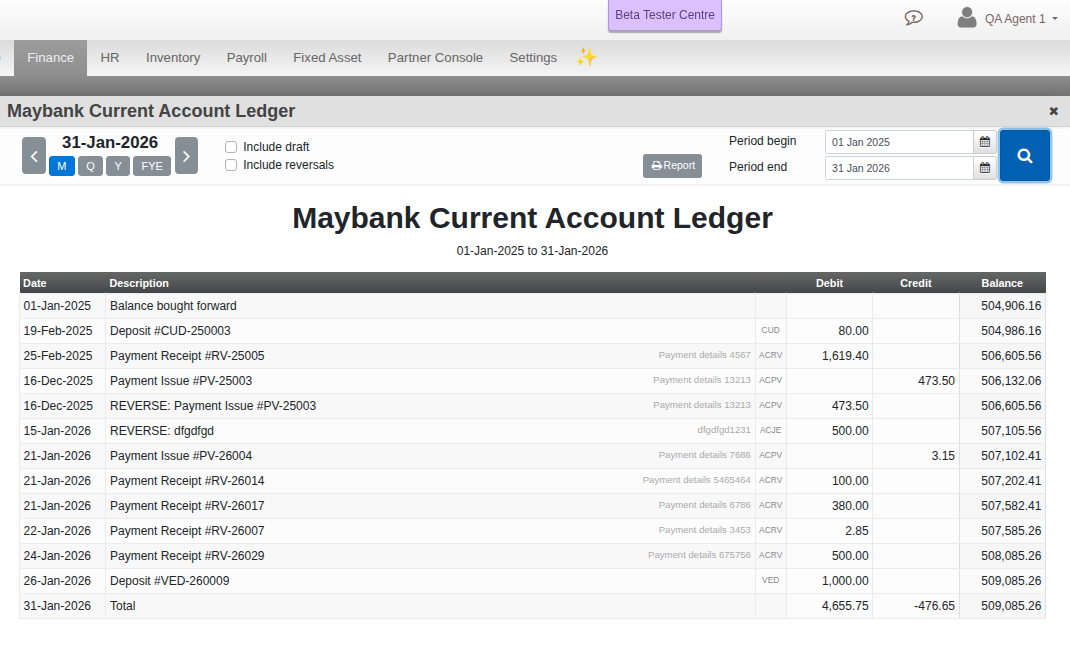Go to the next period arrow
This screenshot has width=1070, height=650.
186,156
